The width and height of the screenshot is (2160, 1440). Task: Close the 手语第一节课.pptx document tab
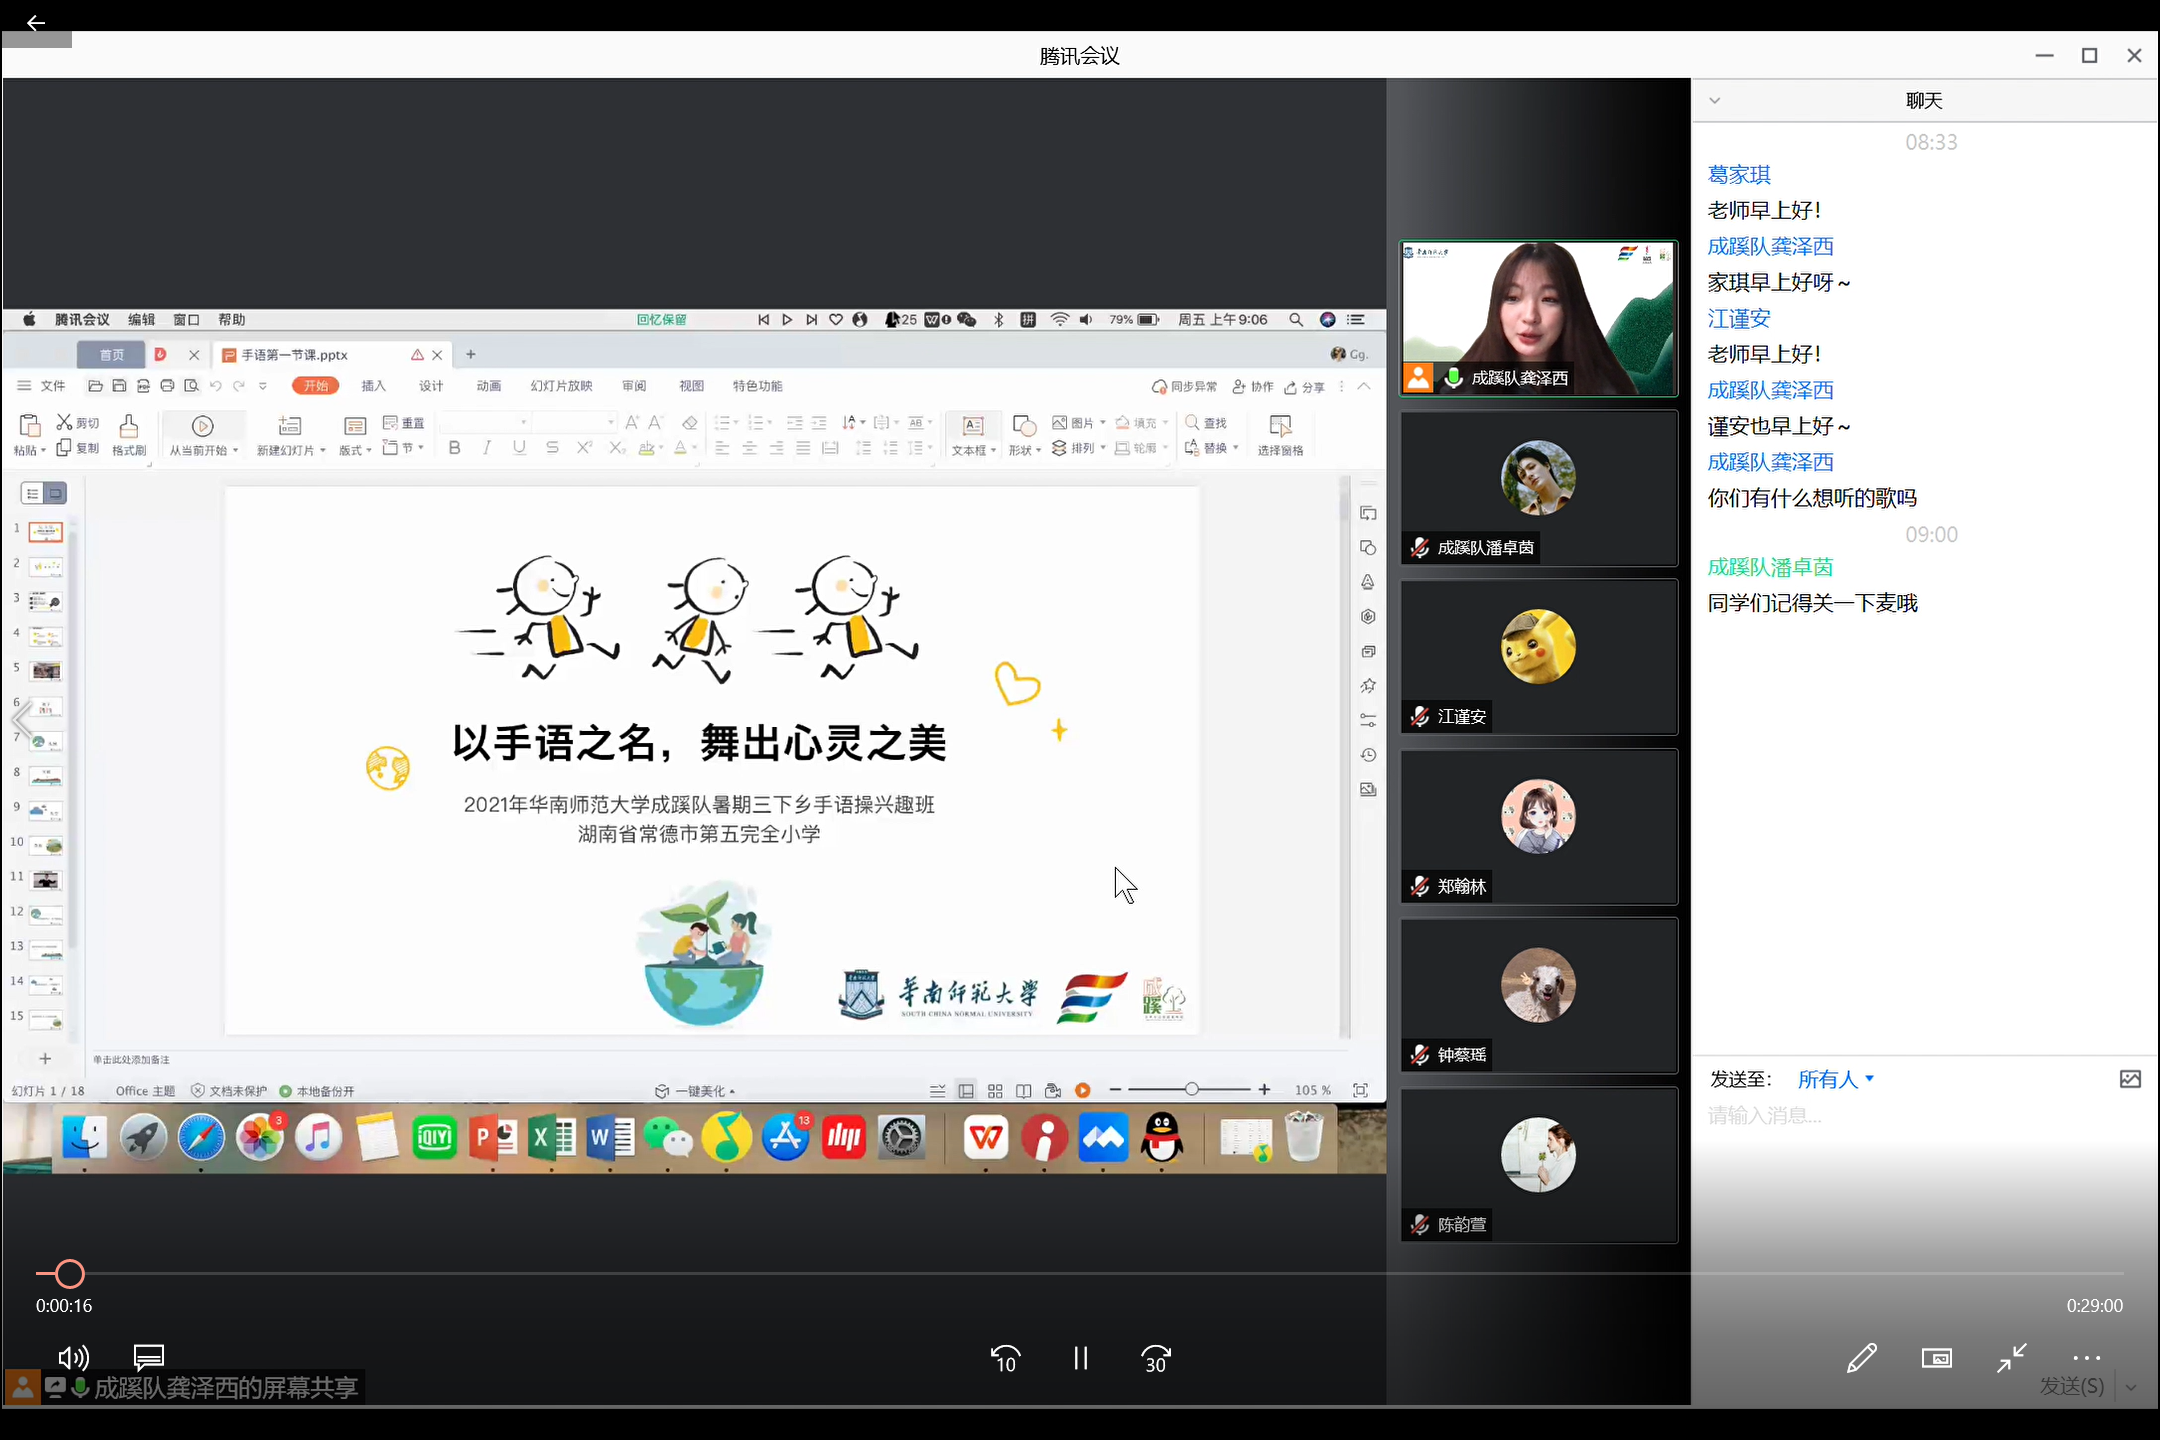(x=437, y=355)
